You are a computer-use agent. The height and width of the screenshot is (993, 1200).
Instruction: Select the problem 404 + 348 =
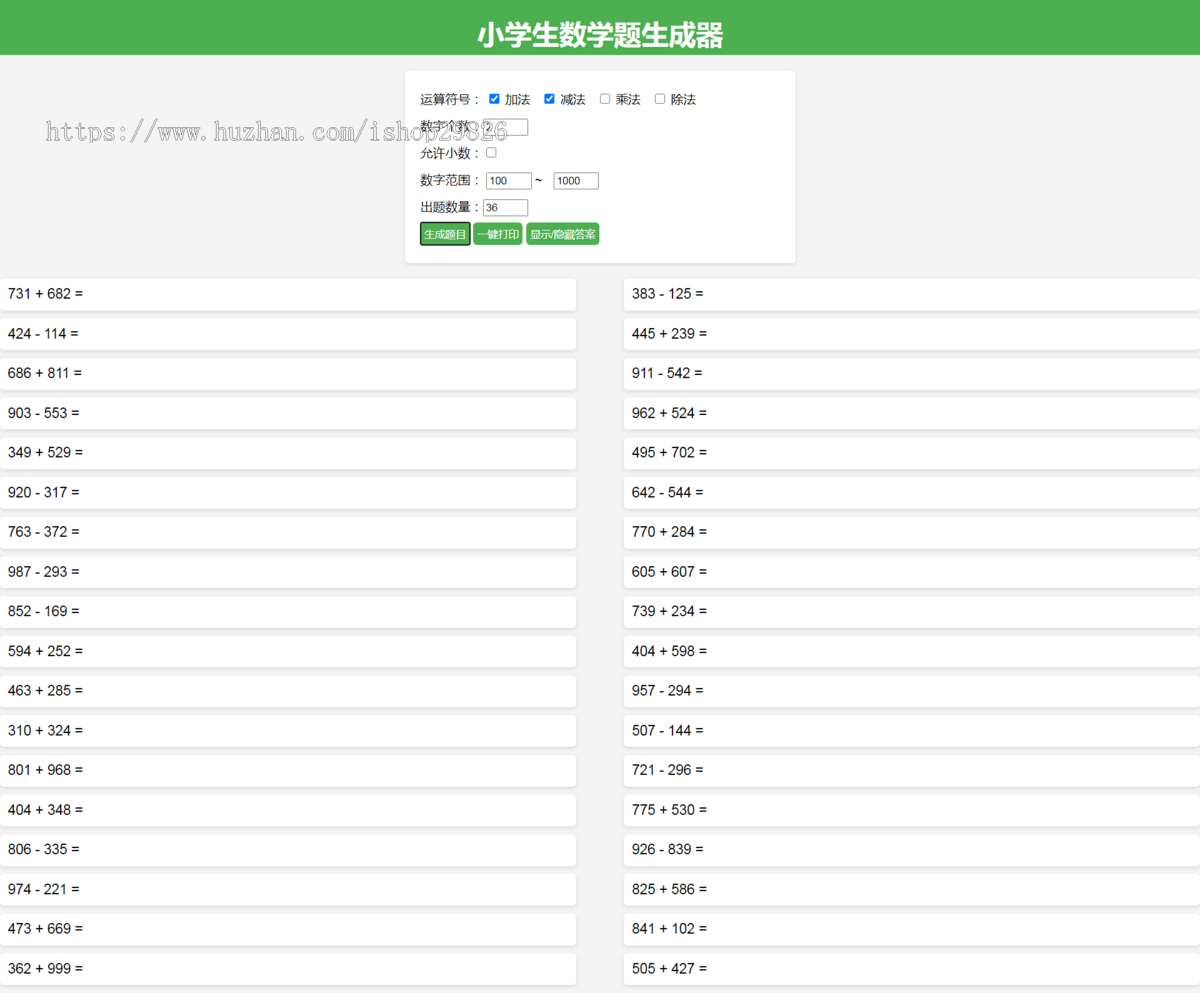288,810
